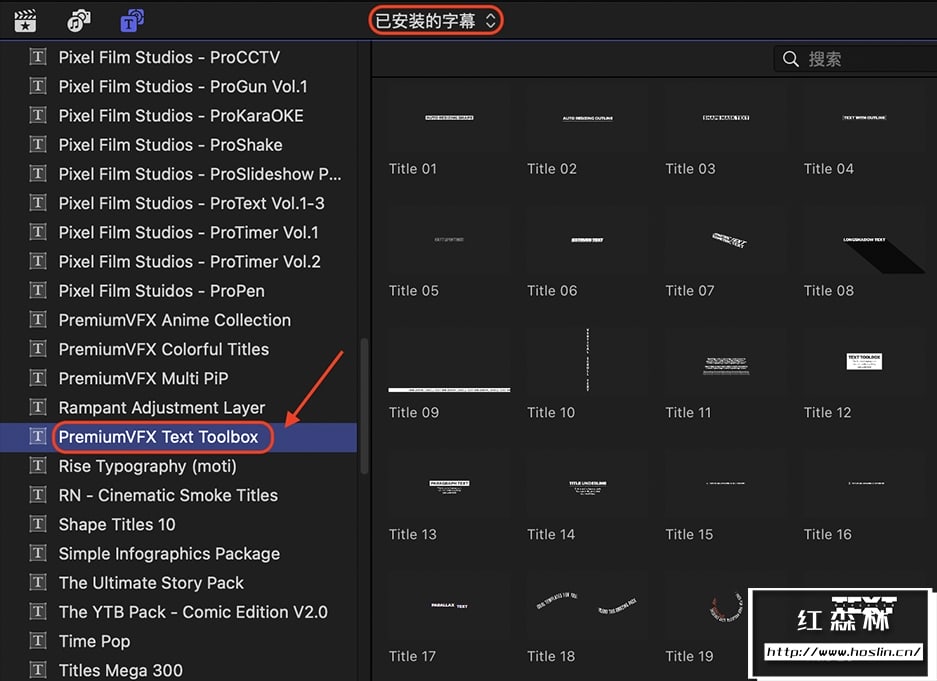937x681 pixels.
Task: Select RN - Cinematic Smoke Titles
Action: [168, 496]
